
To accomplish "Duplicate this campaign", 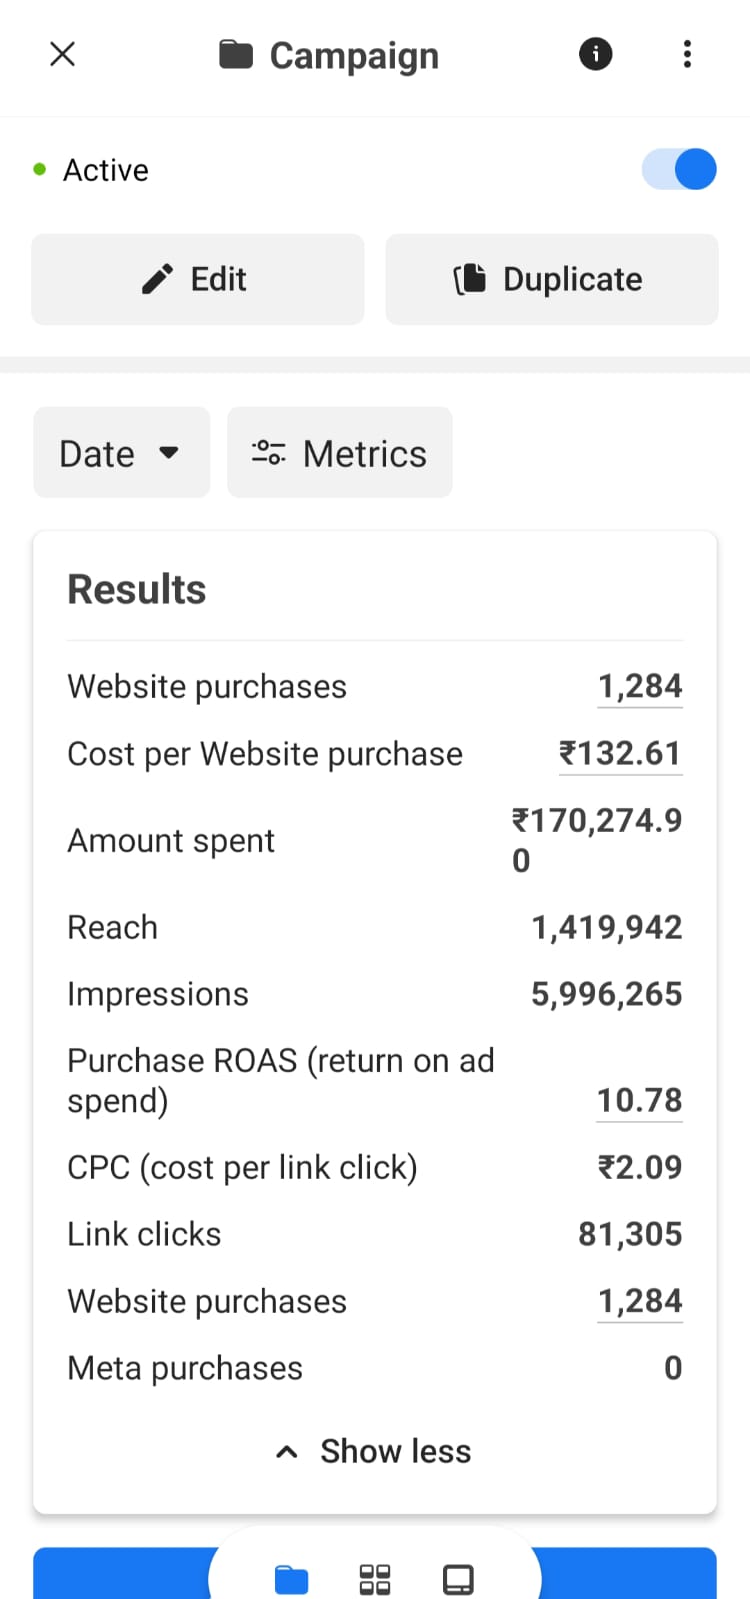I will [x=552, y=279].
